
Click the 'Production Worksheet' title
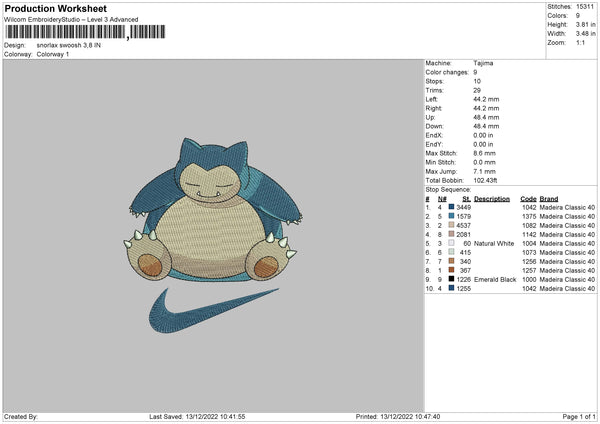[56, 8]
